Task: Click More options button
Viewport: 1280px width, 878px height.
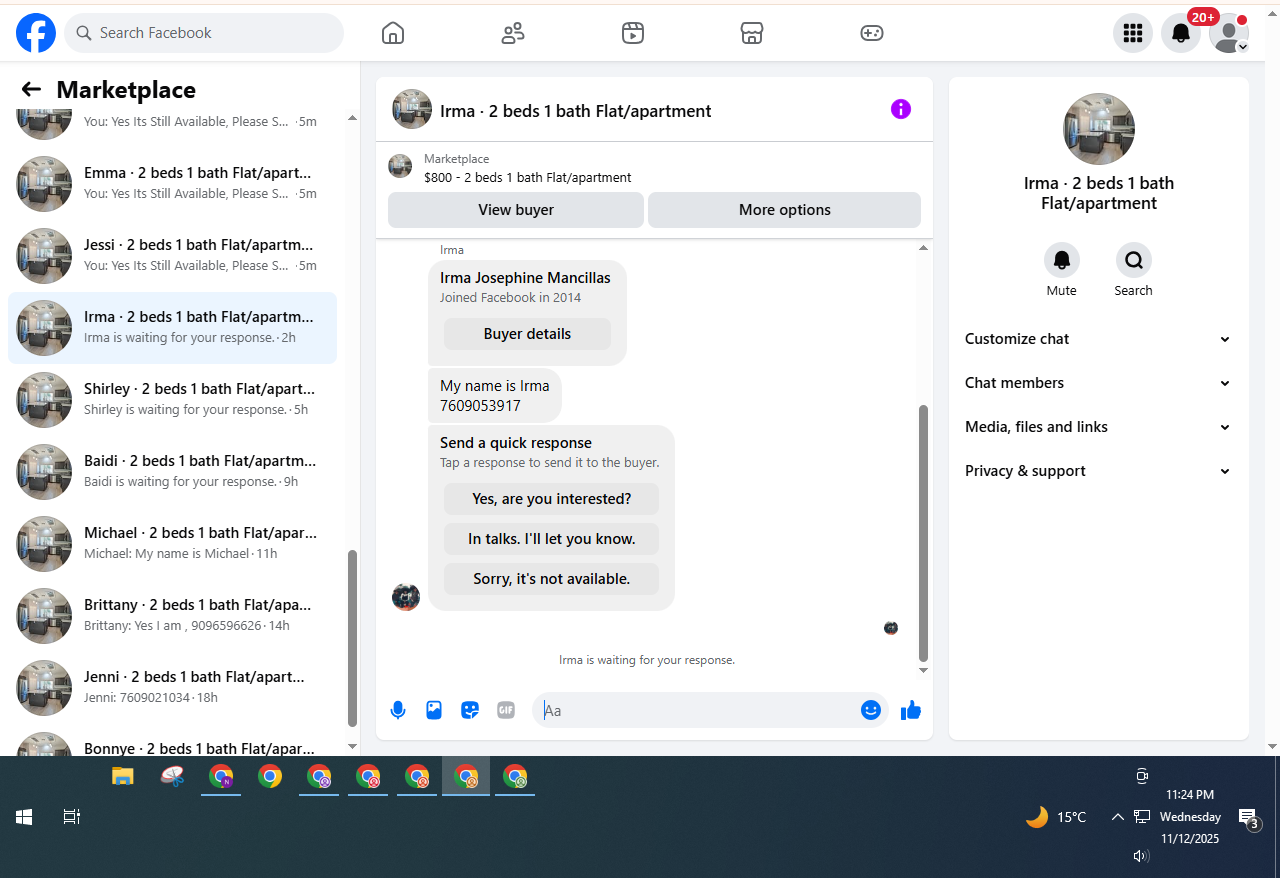Action: coord(784,210)
